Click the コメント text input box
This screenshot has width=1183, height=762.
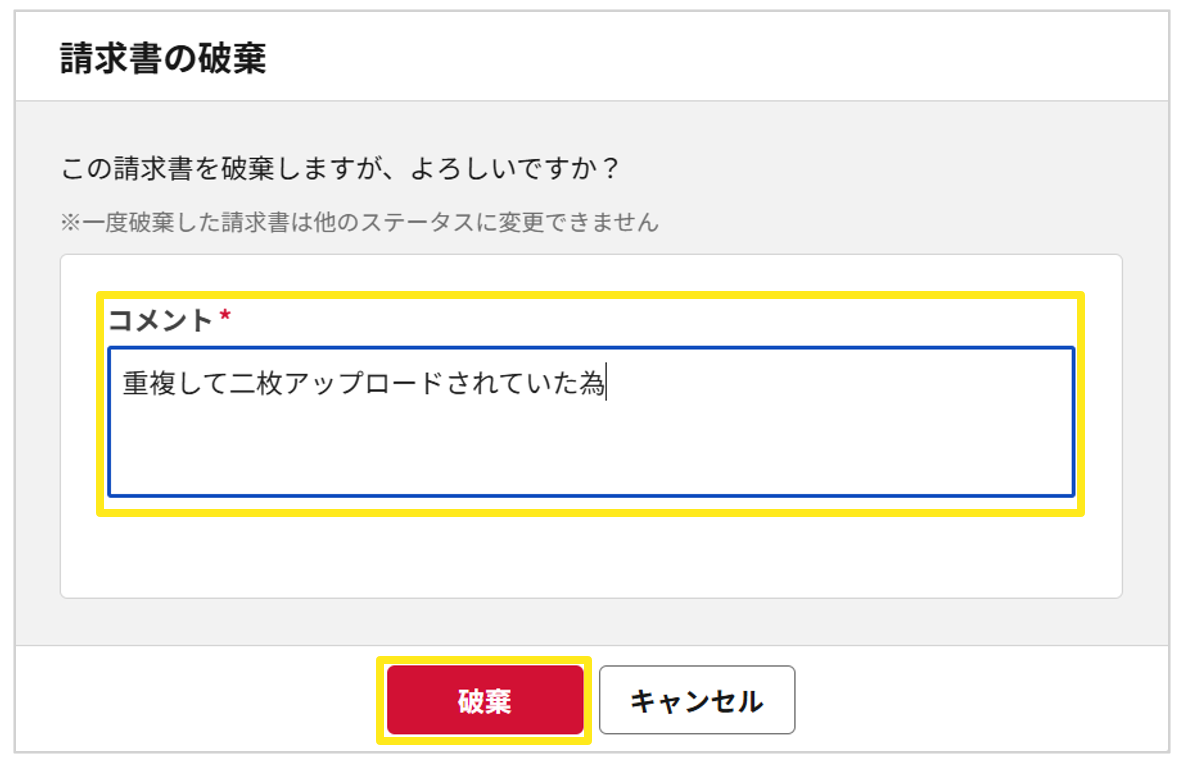tap(590, 440)
